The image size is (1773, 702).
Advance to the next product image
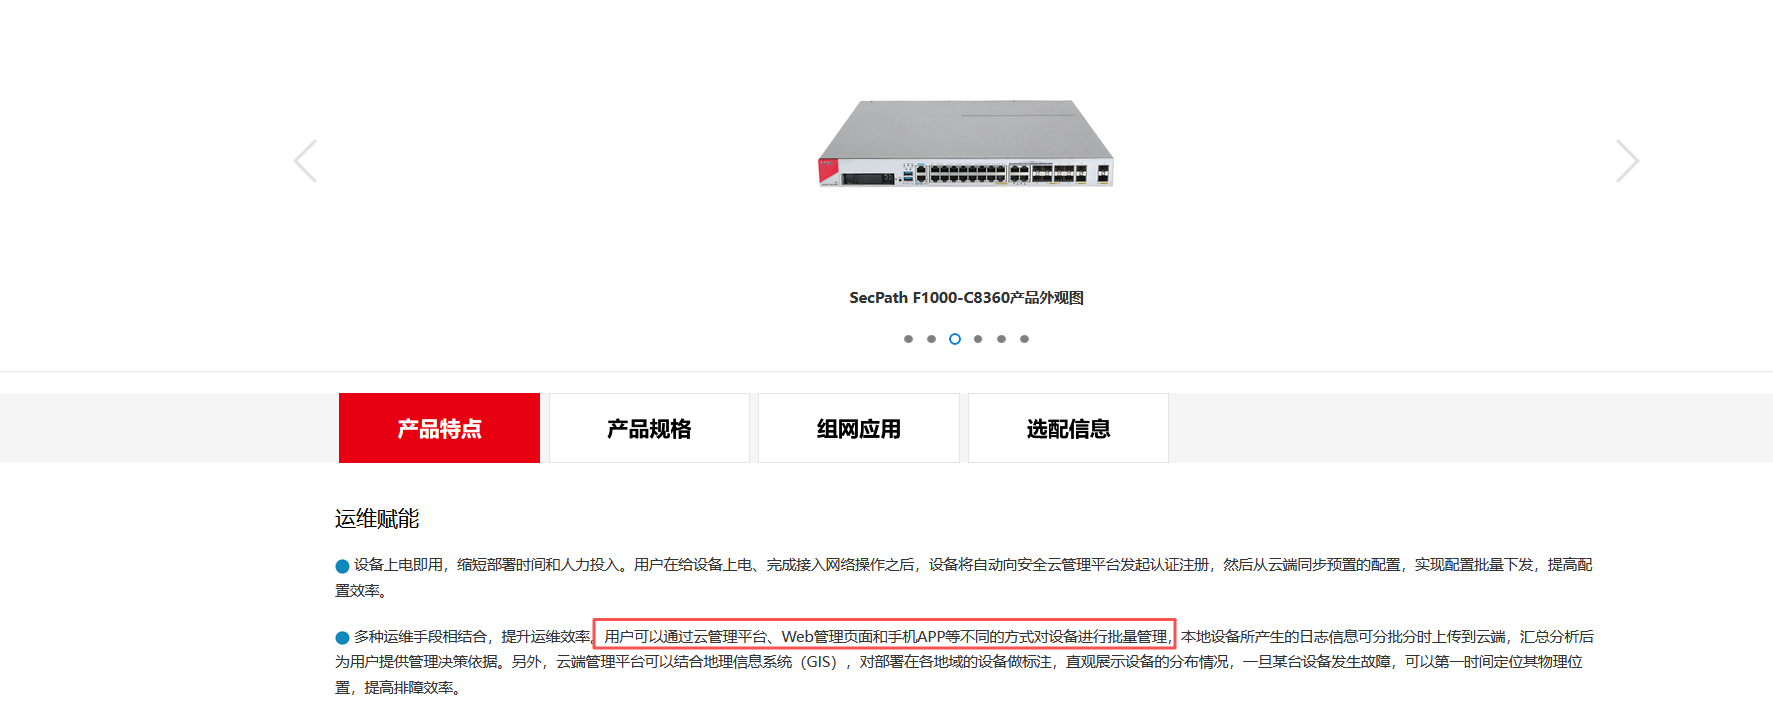point(1627,161)
